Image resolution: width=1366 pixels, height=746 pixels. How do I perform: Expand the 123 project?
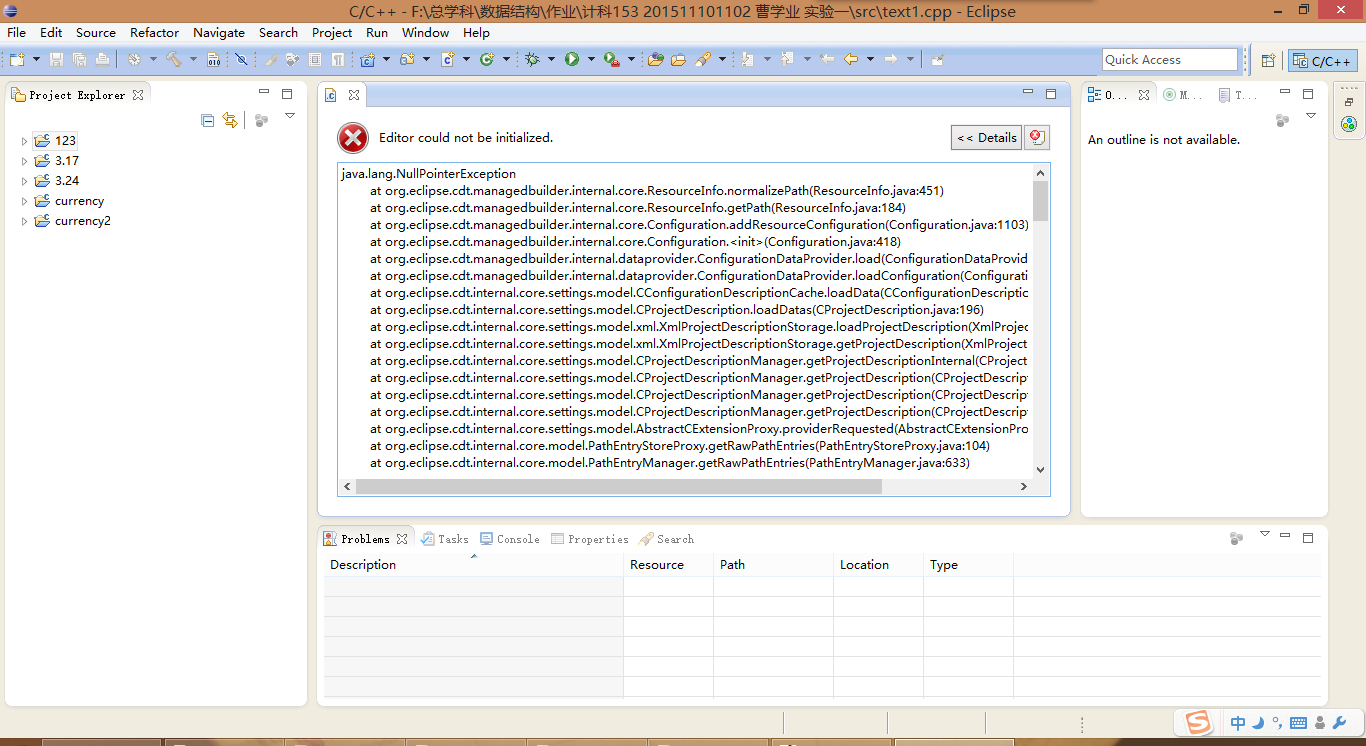(x=25, y=141)
